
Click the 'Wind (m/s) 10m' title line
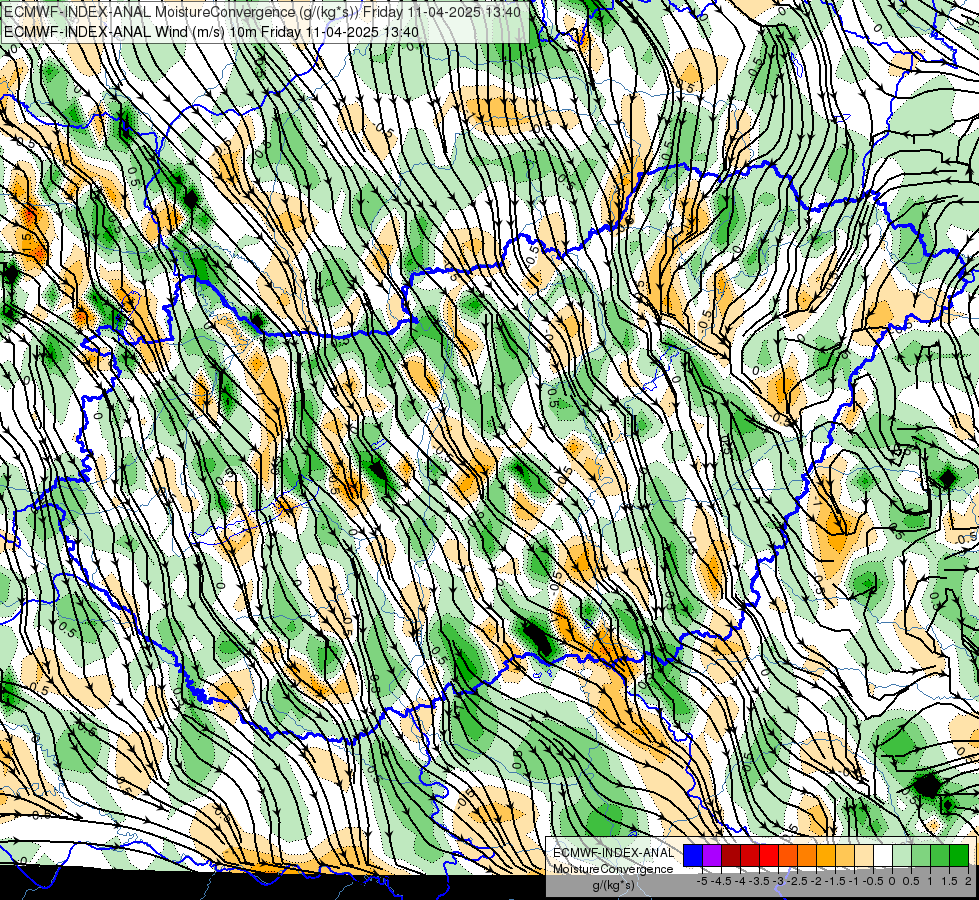[211, 31]
